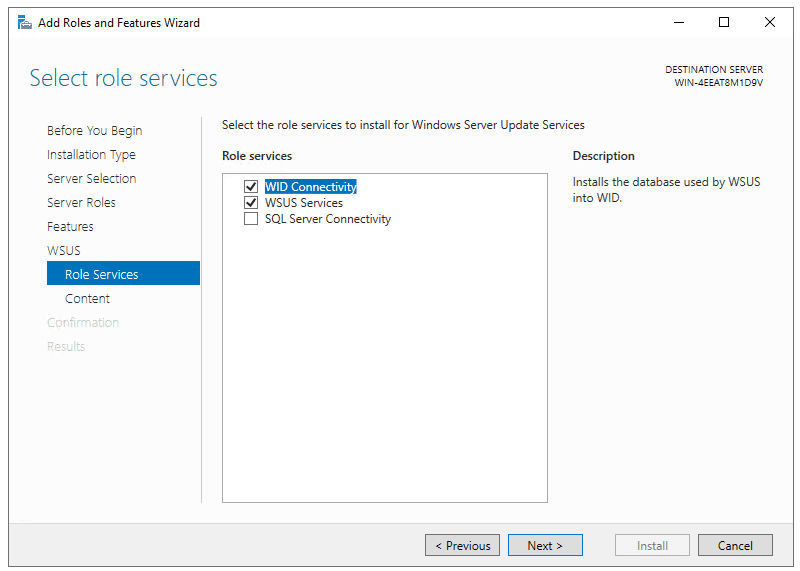
Task: Open the Installation Type step
Action: 91,155
